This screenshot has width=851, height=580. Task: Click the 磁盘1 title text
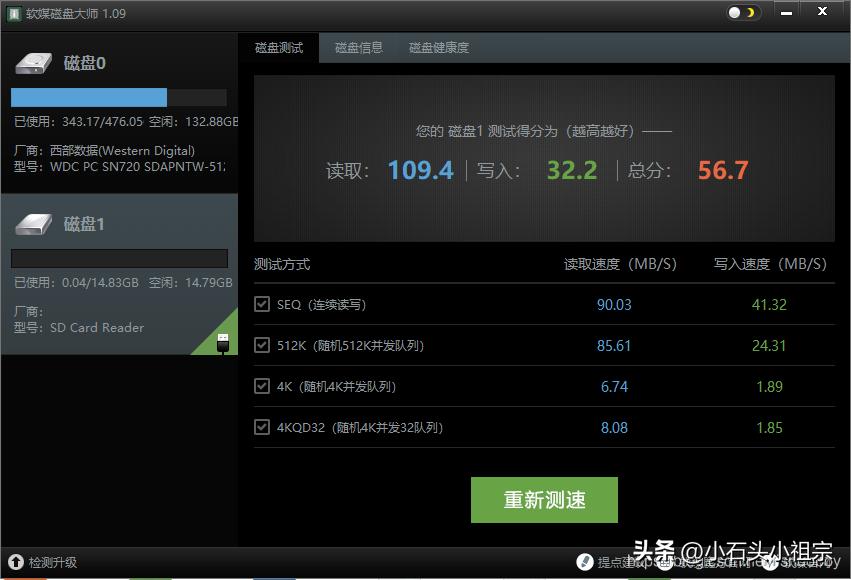tap(84, 224)
